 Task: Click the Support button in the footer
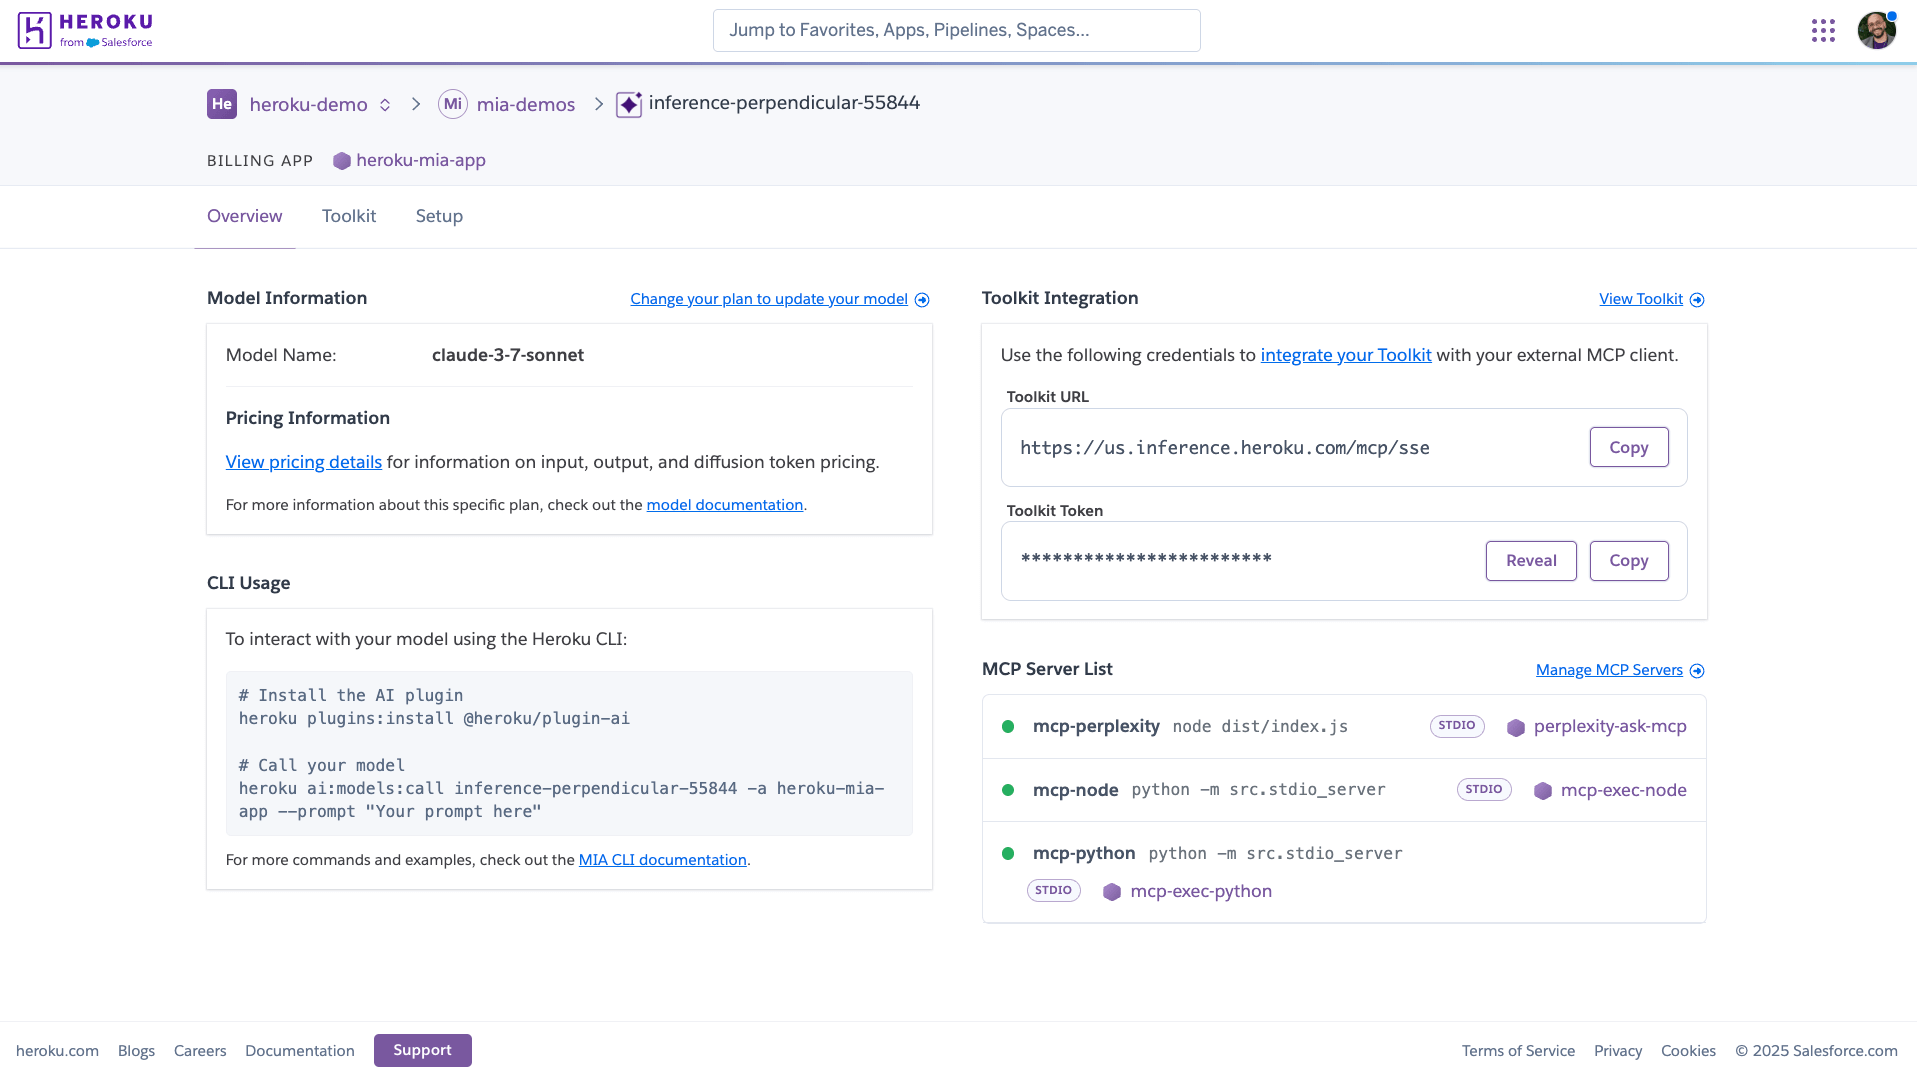pos(422,1050)
